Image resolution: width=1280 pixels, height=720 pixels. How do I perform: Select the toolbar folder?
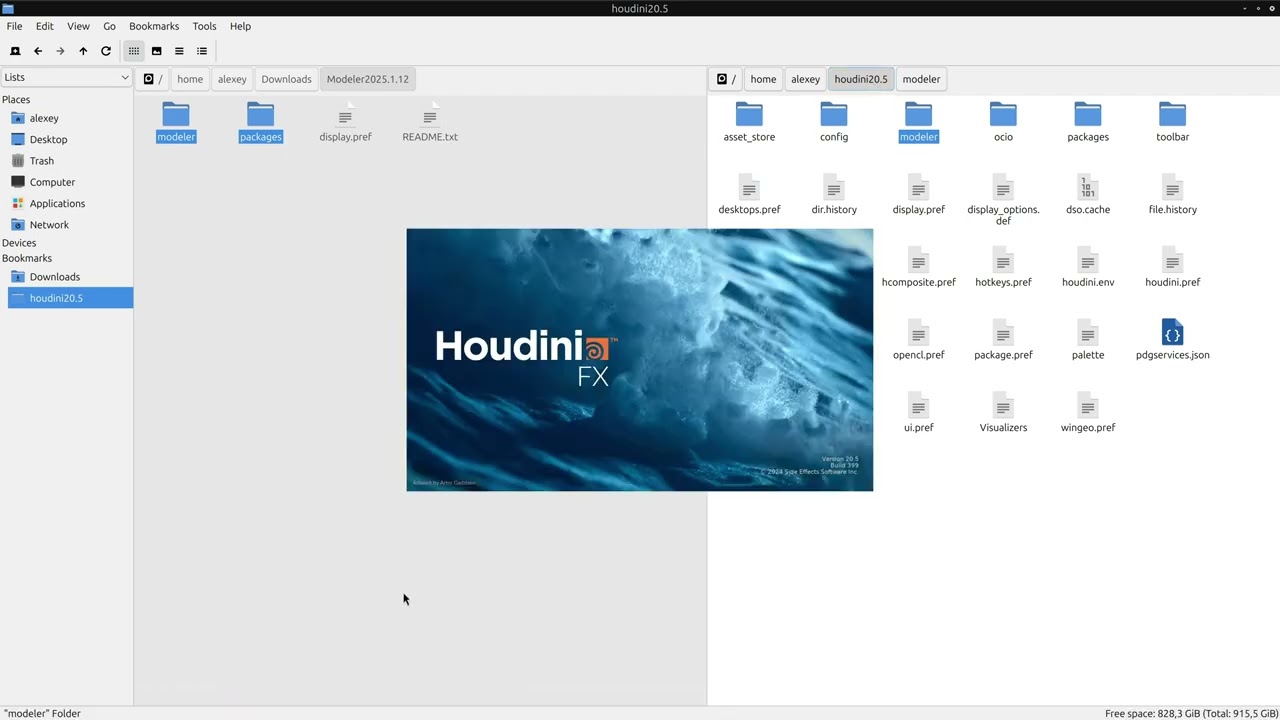point(1173,122)
